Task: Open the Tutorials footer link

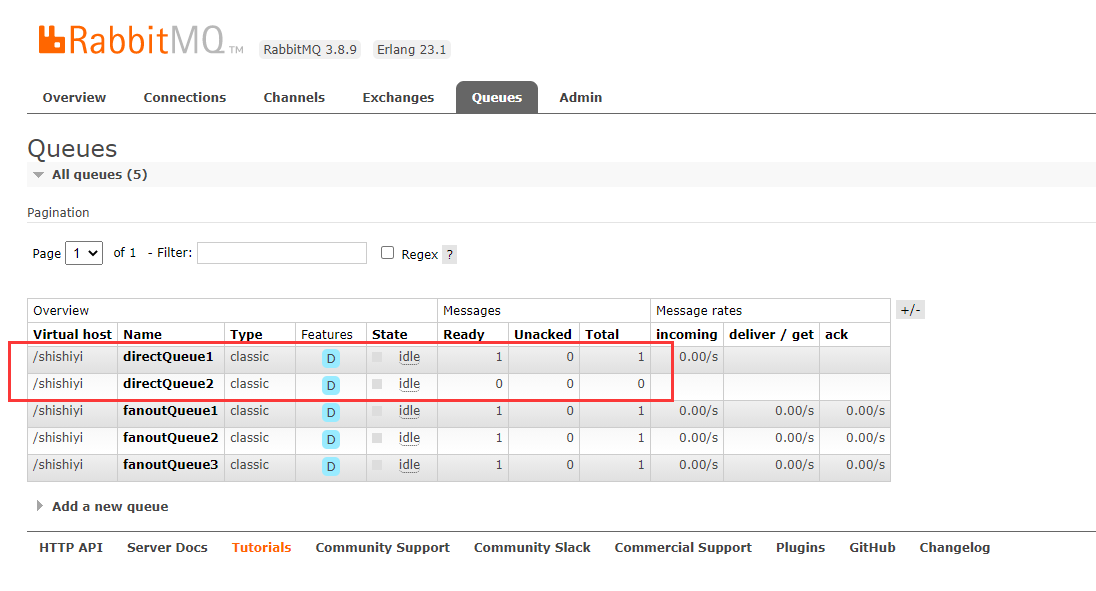Action: click(x=261, y=548)
